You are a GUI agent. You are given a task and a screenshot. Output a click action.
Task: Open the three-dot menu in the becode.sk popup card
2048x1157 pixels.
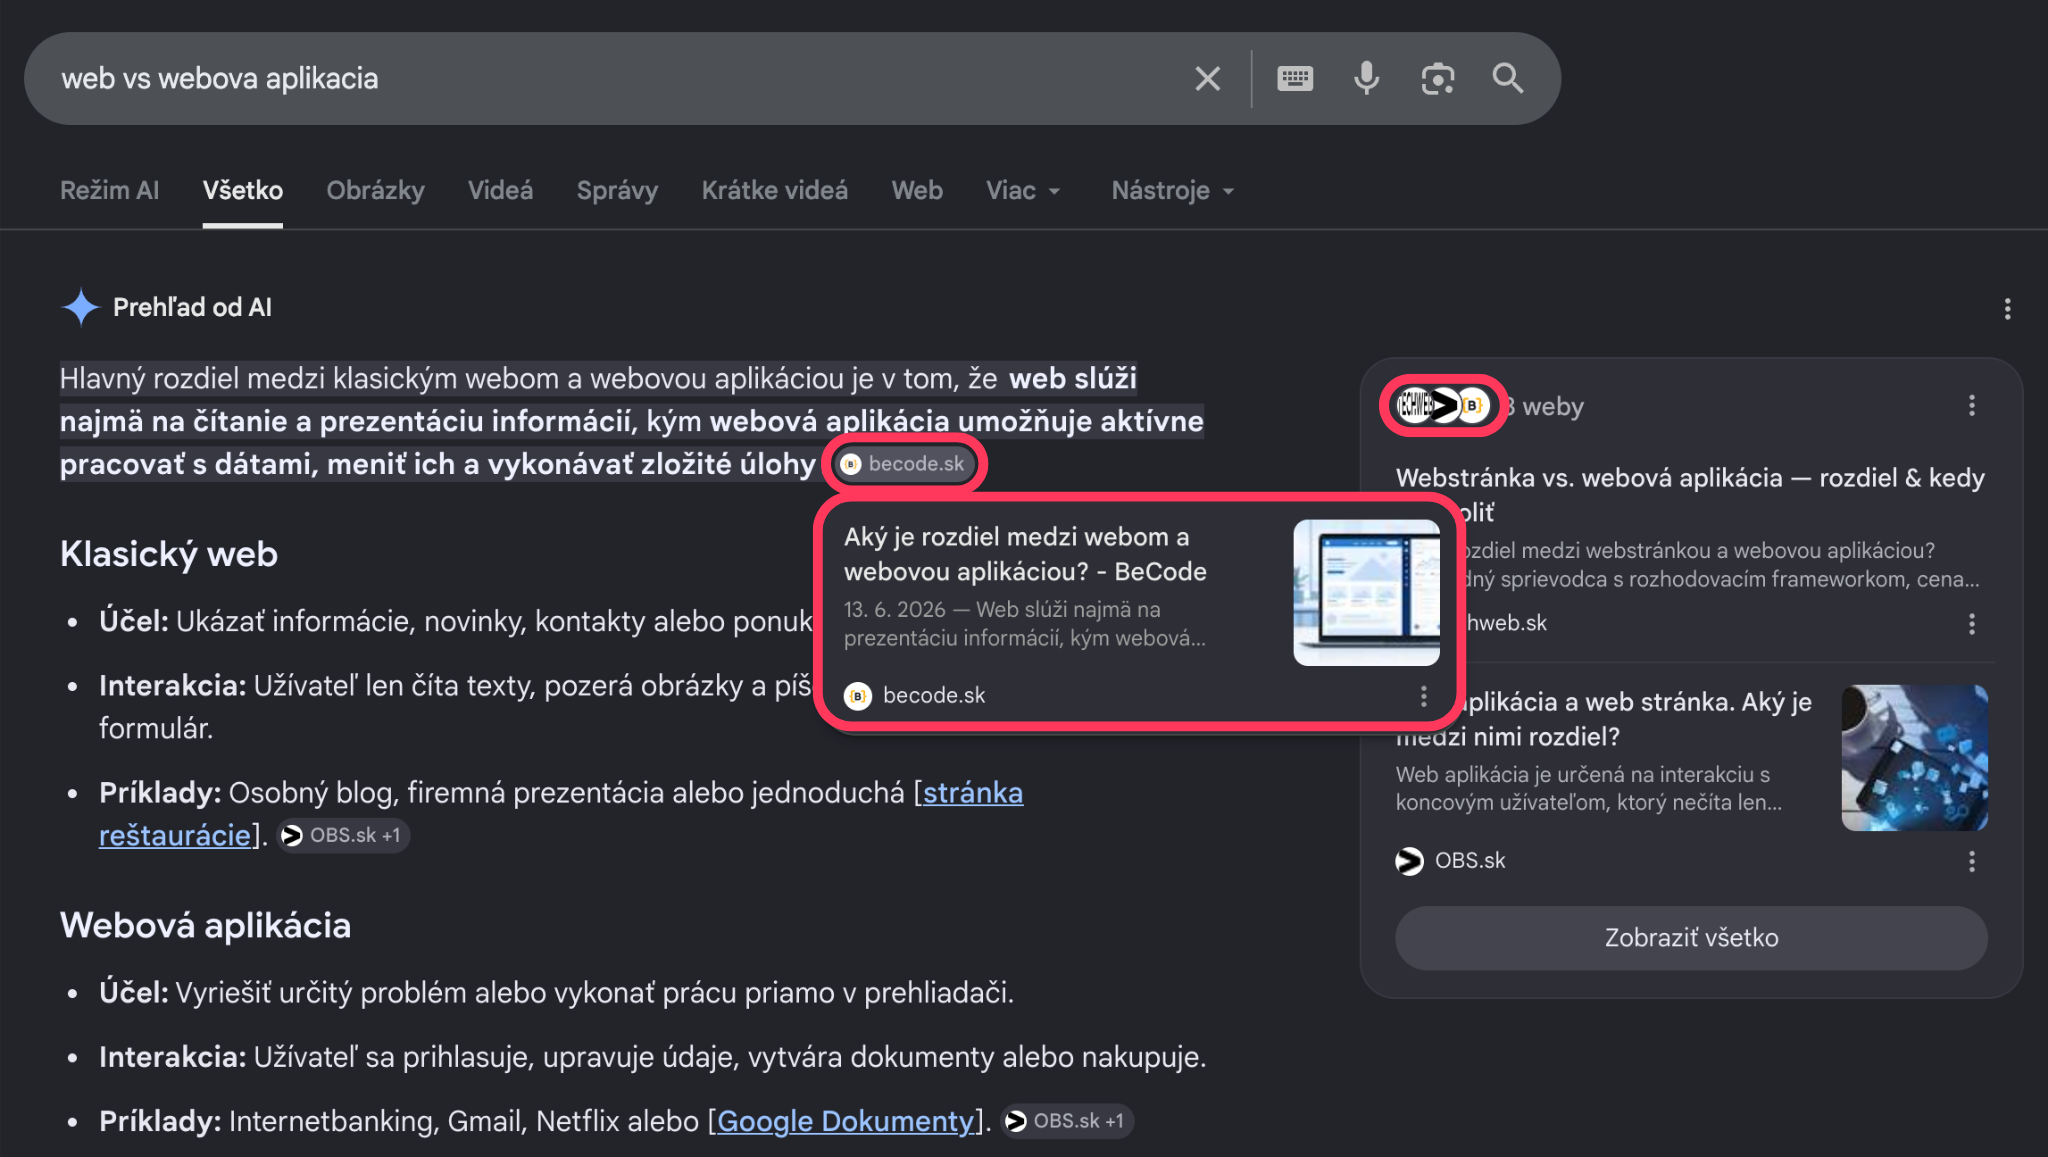coord(1424,696)
